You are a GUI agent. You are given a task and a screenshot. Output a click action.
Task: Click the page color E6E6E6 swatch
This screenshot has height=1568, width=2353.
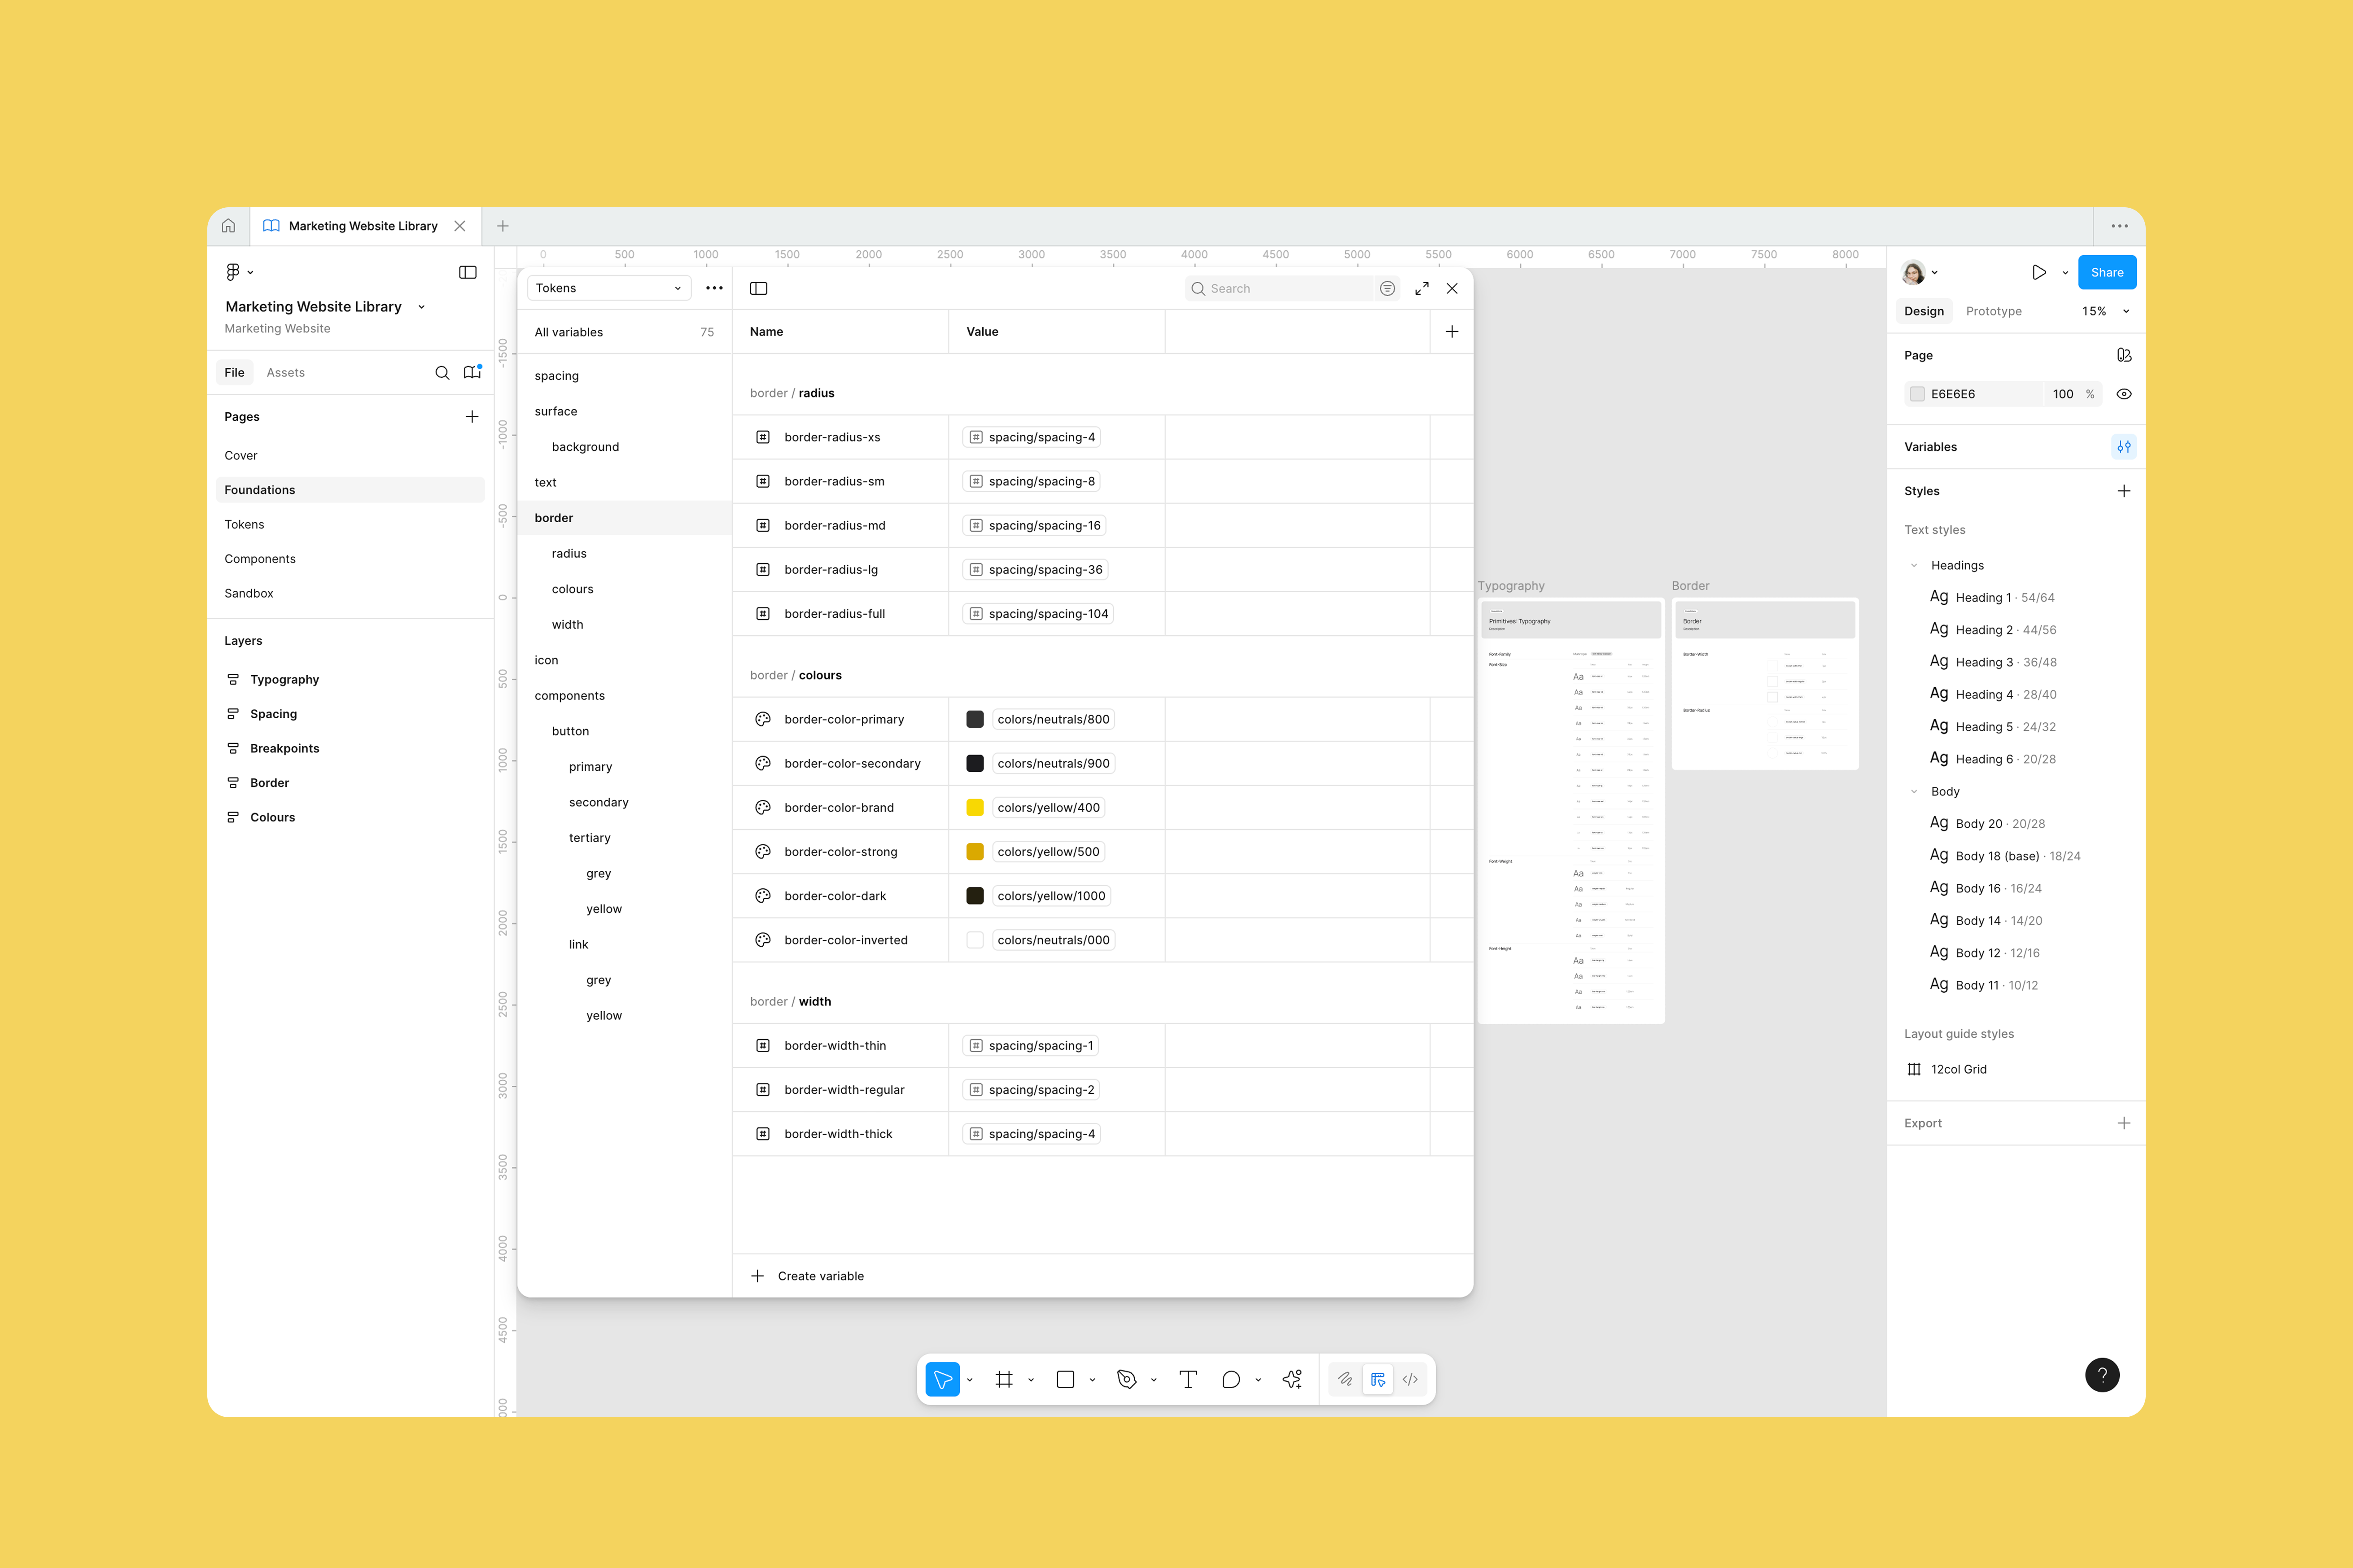pos(1916,394)
